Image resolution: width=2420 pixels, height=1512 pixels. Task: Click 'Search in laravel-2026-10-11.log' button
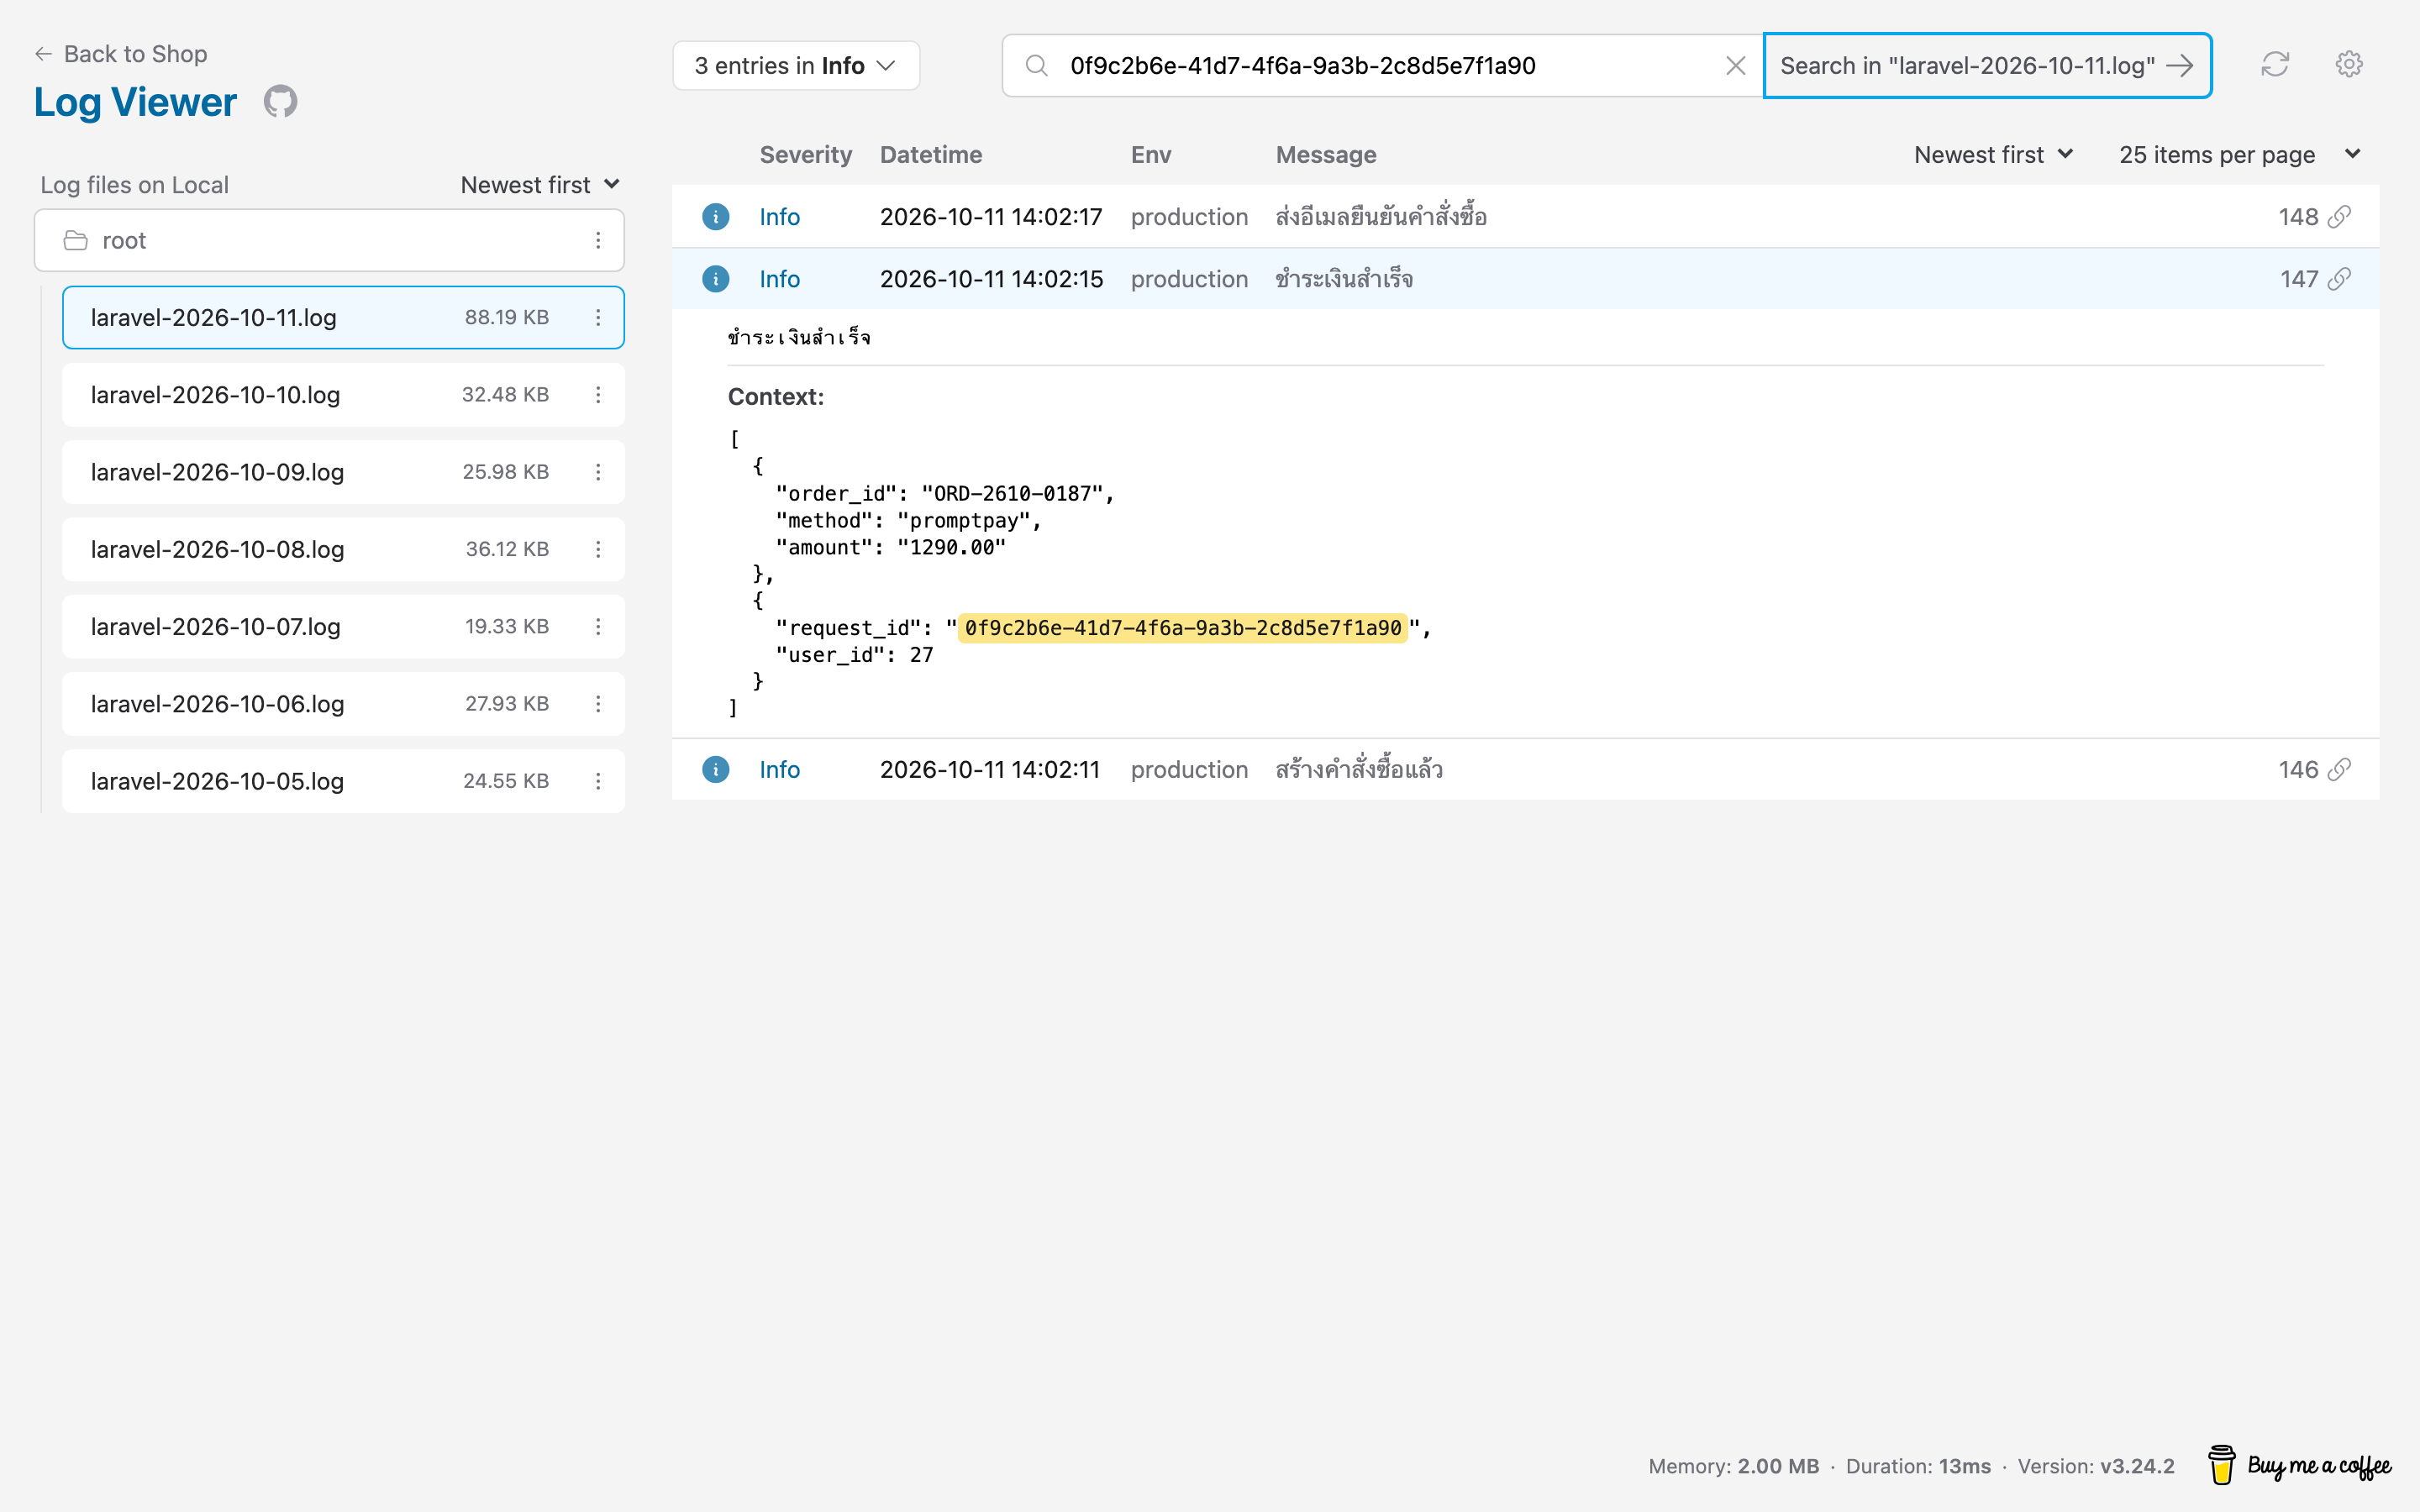point(1987,66)
